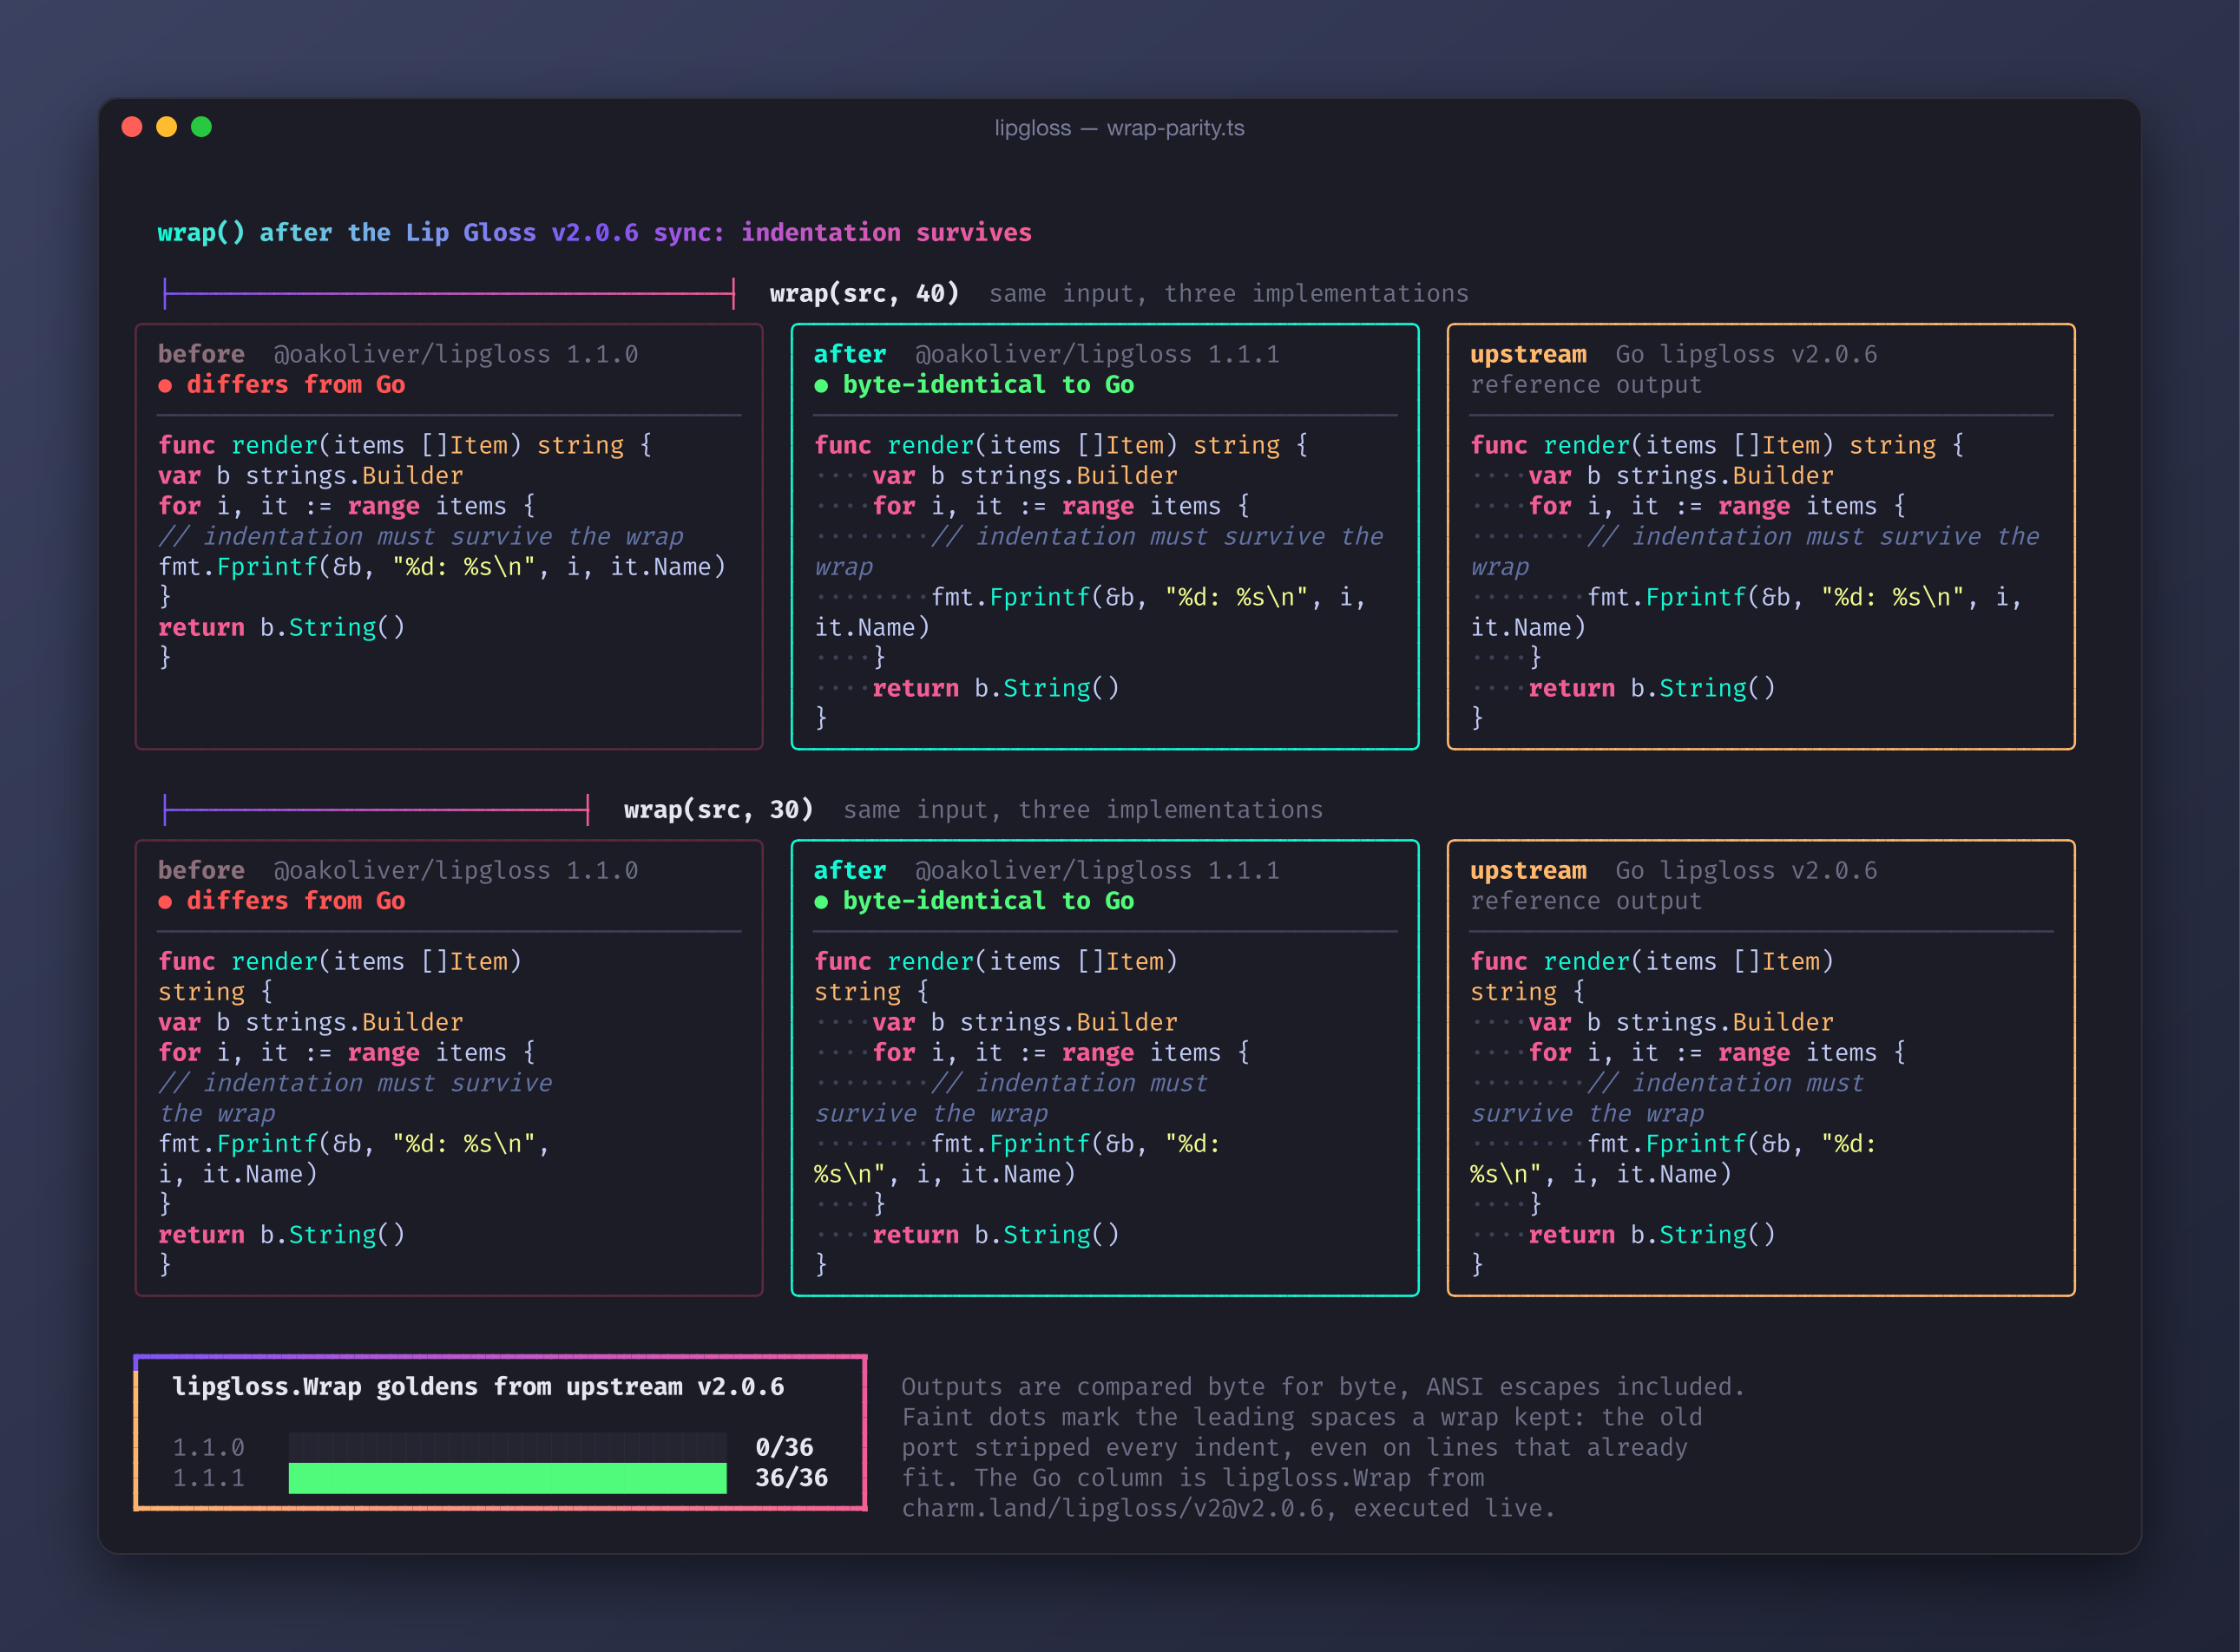Image resolution: width=2240 pixels, height=1652 pixels.
Task: Select the 'wrap(src, 30)' label
Action: (x=719, y=810)
